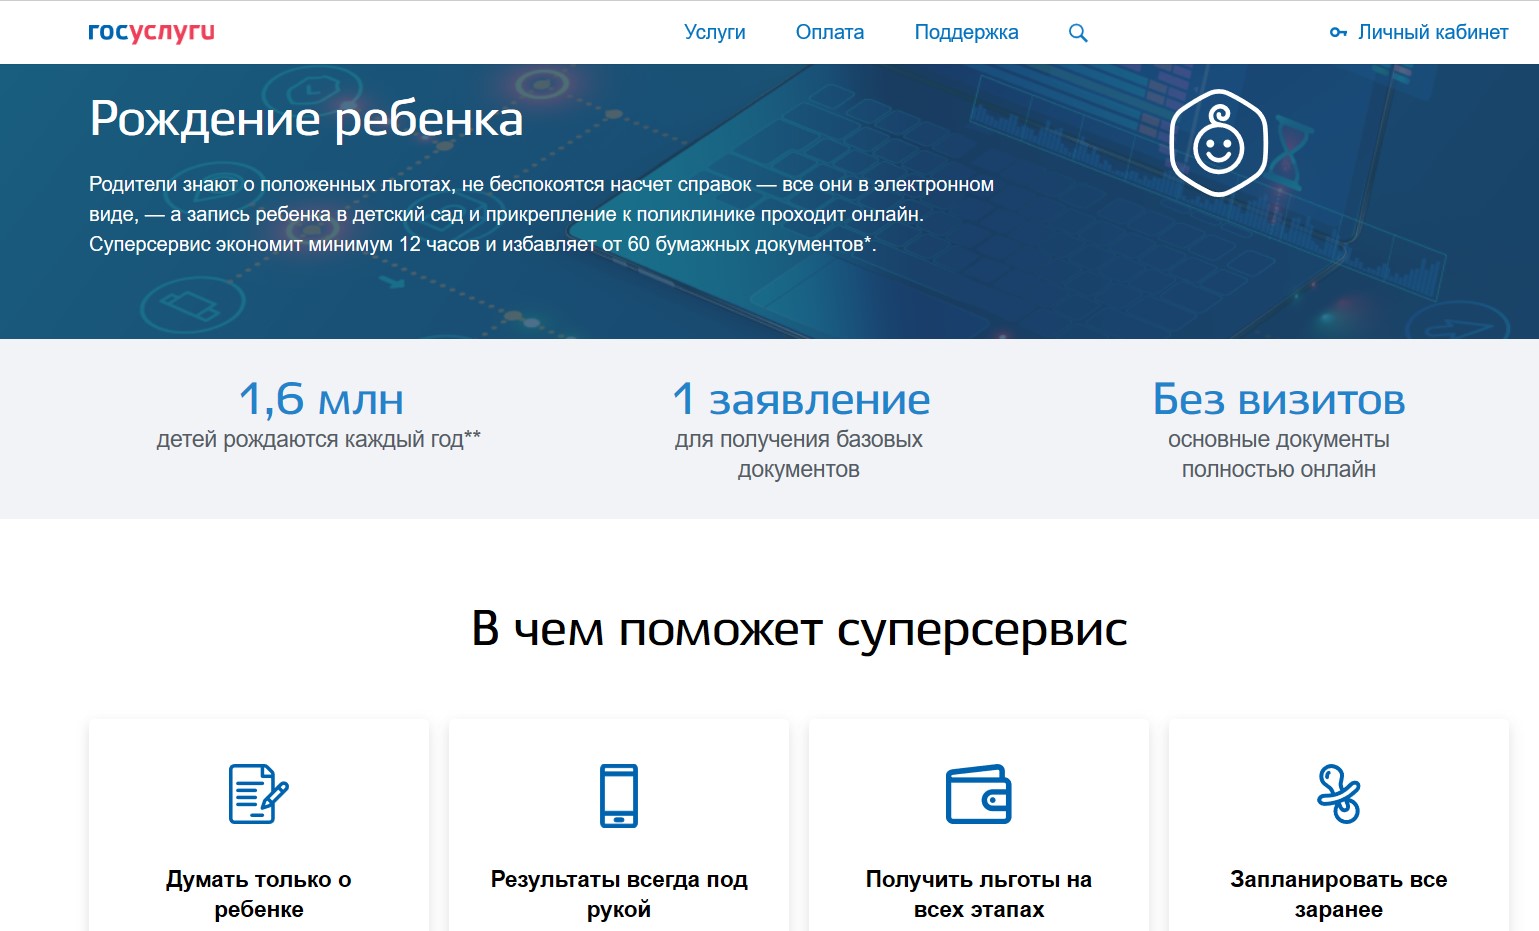
Task: Click the 1 заявление statistic
Action: coord(801,399)
